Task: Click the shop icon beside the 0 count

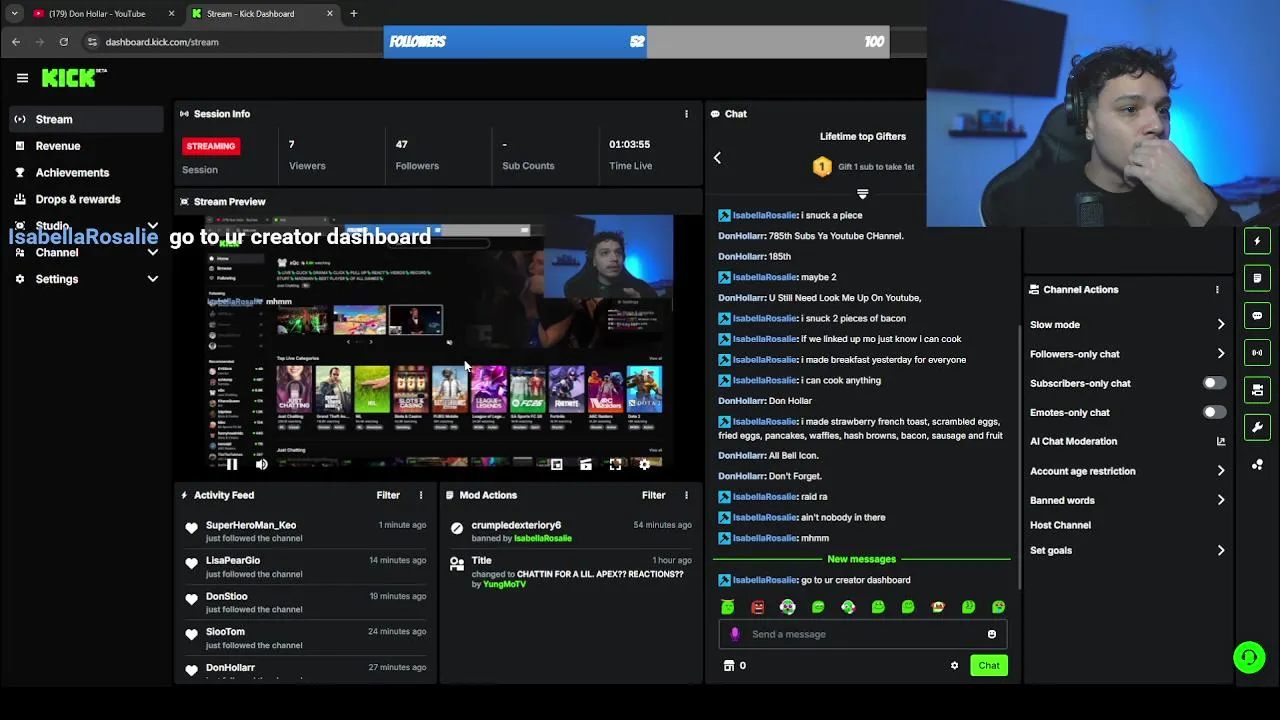Action: [x=729, y=665]
